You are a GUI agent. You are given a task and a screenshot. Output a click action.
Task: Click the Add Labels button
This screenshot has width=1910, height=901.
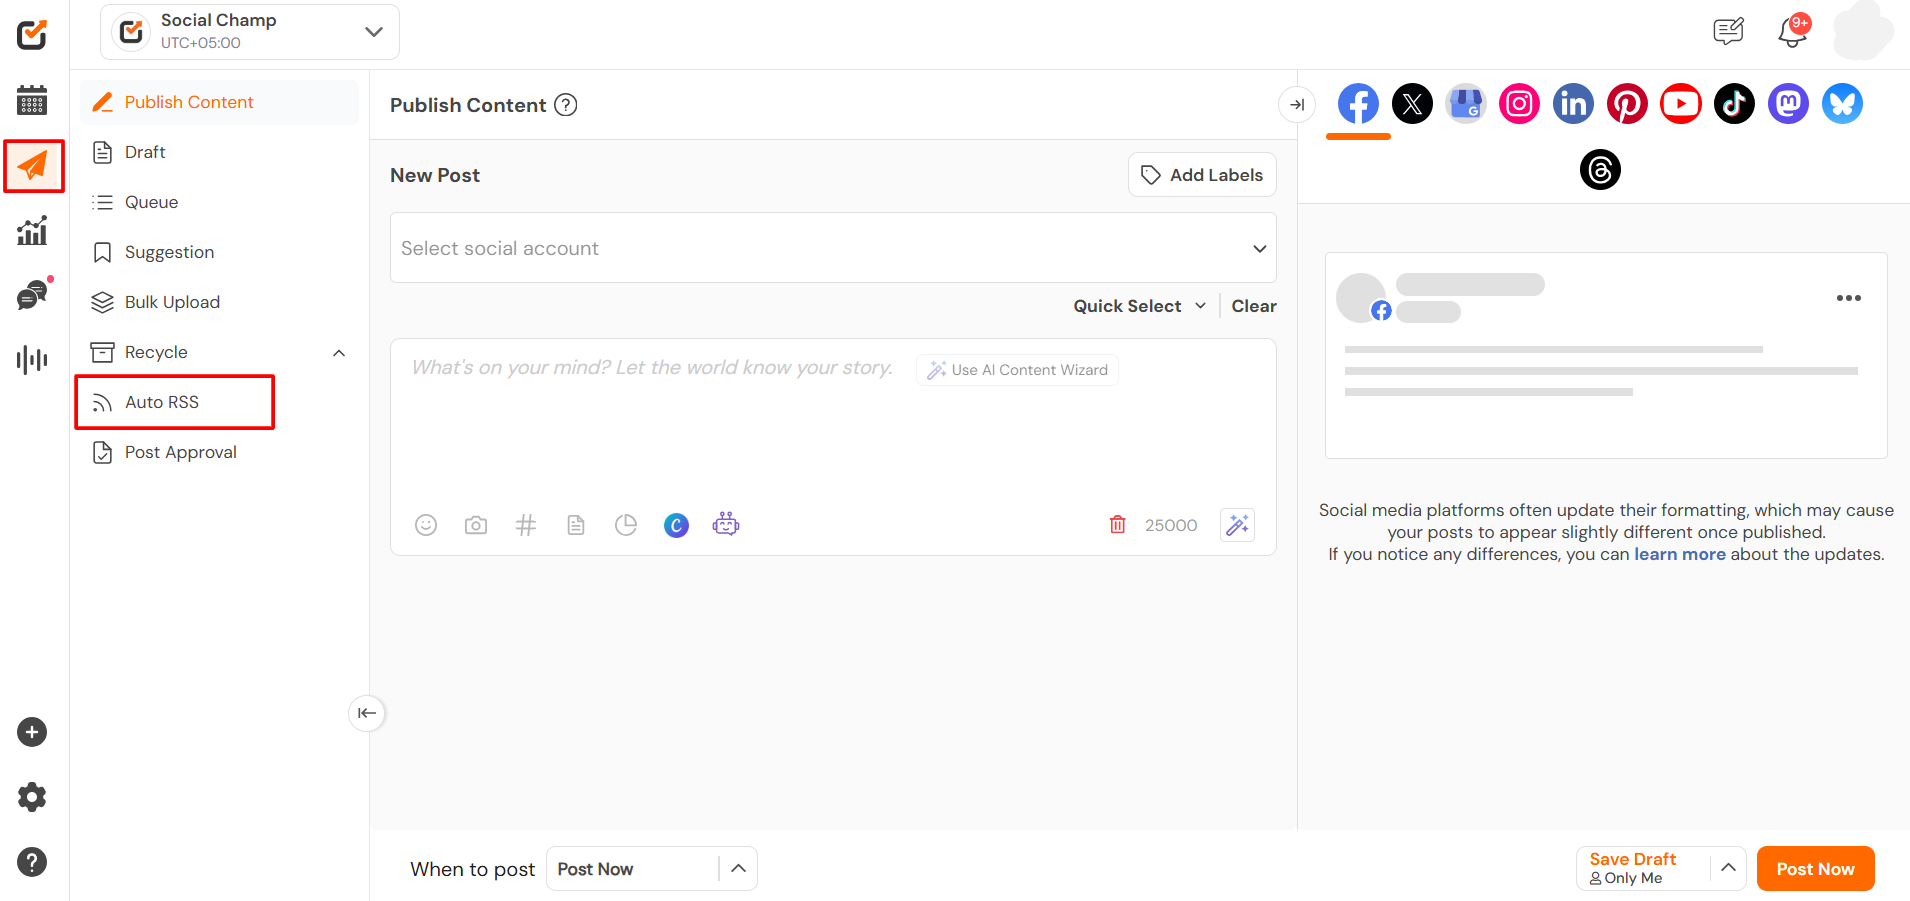(x=1202, y=175)
